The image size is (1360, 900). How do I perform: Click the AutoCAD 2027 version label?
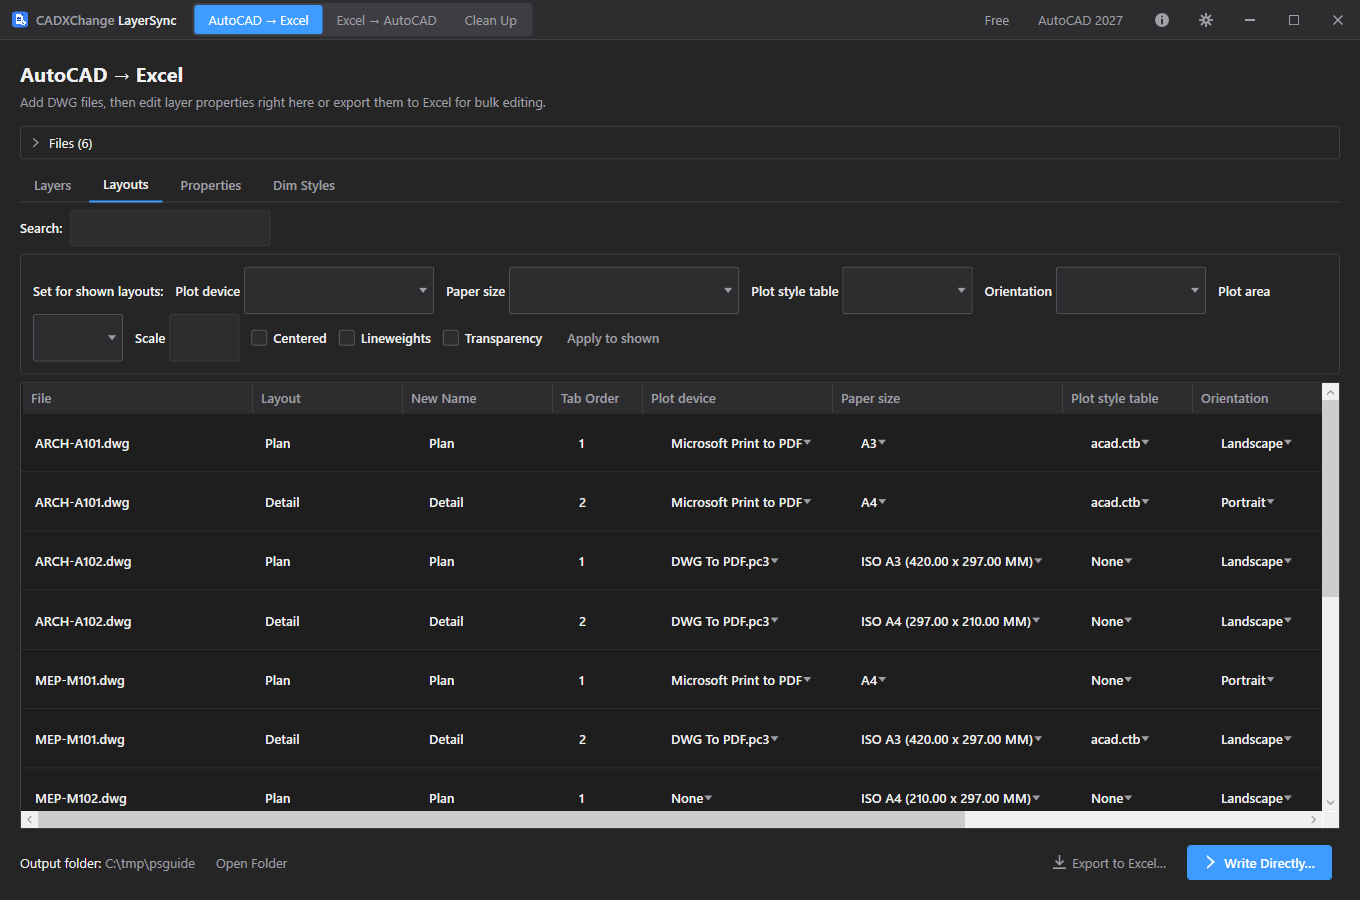coord(1080,20)
